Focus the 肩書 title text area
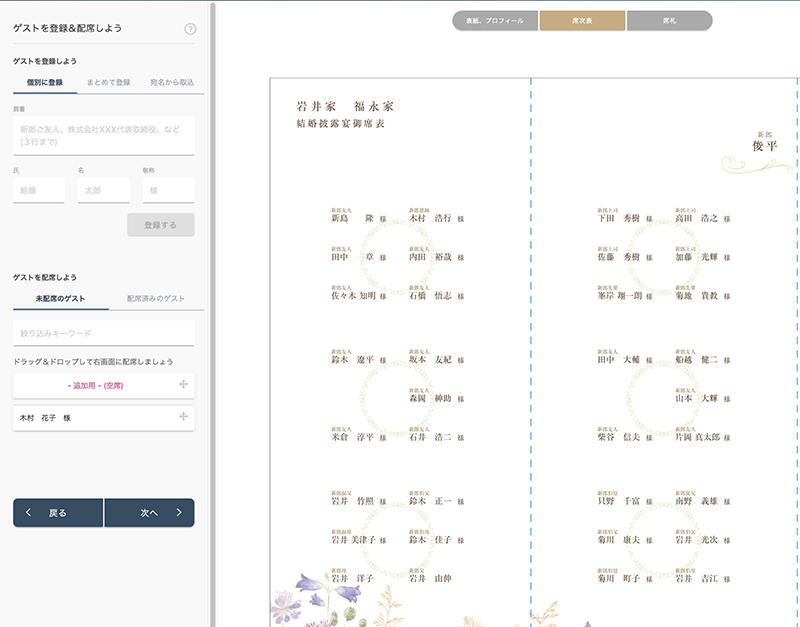The image size is (800, 627). click(x=104, y=135)
